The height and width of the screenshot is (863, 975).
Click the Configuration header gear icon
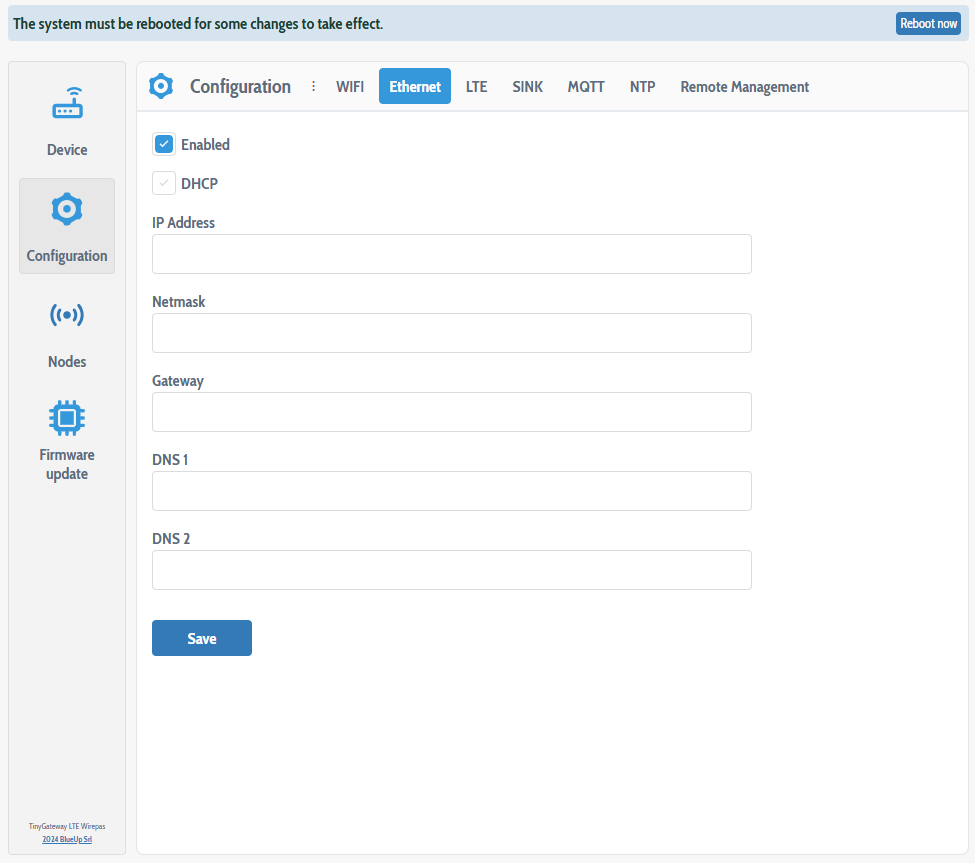coord(161,87)
